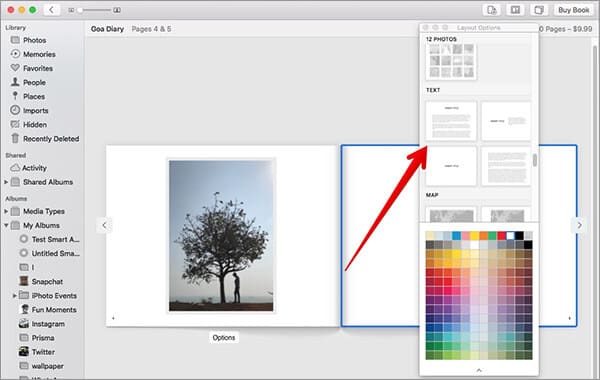Click the Pages 4 & 5 label
The width and height of the screenshot is (600, 380).
tap(151, 29)
